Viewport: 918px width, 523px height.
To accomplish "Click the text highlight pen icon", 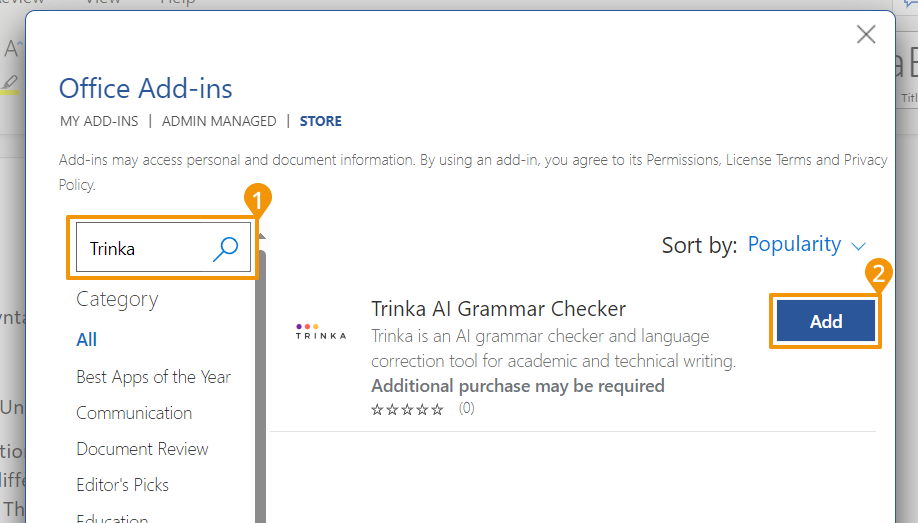I will [10, 82].
